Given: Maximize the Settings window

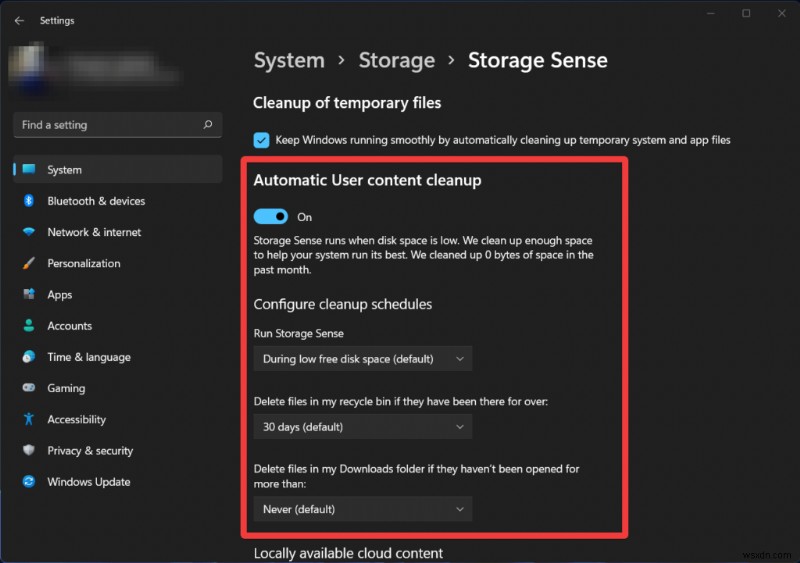Looking at the screenshot, I should [x=746, y=13].
